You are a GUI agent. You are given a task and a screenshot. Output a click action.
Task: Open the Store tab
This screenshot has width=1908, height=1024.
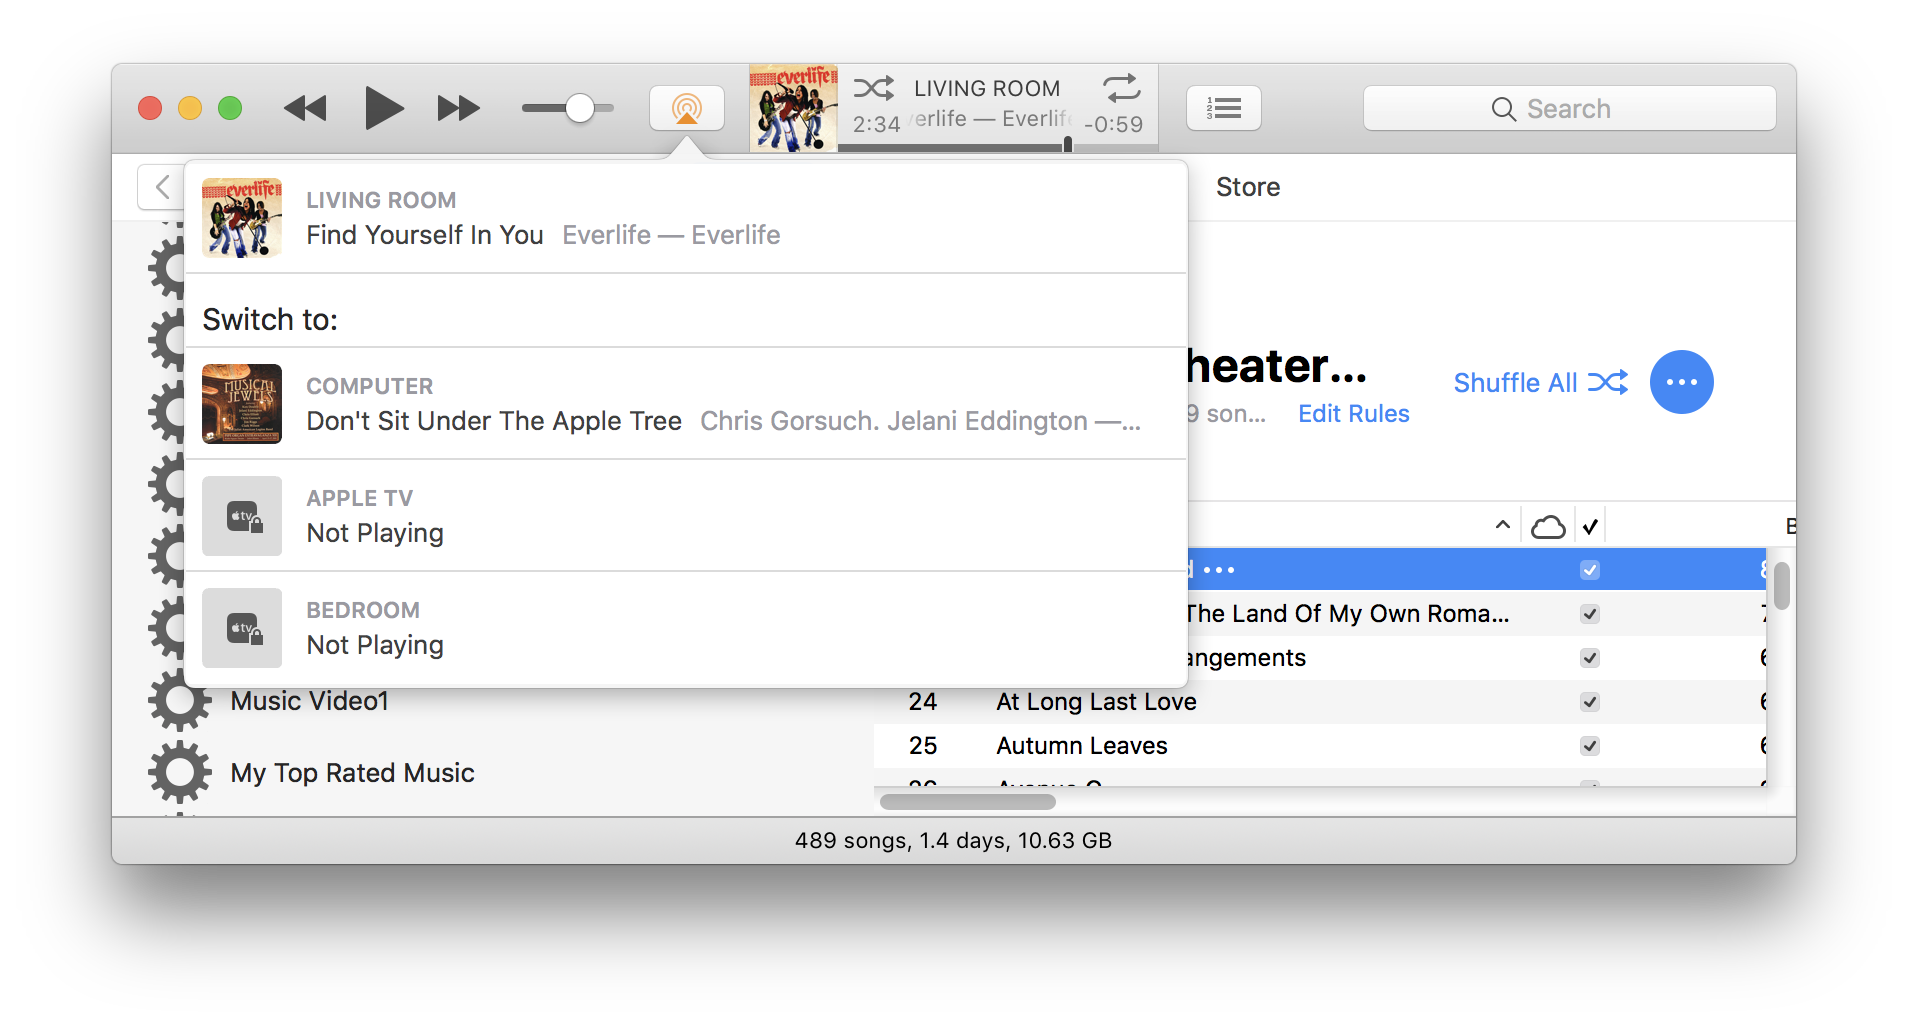(x=1248, y=187)
